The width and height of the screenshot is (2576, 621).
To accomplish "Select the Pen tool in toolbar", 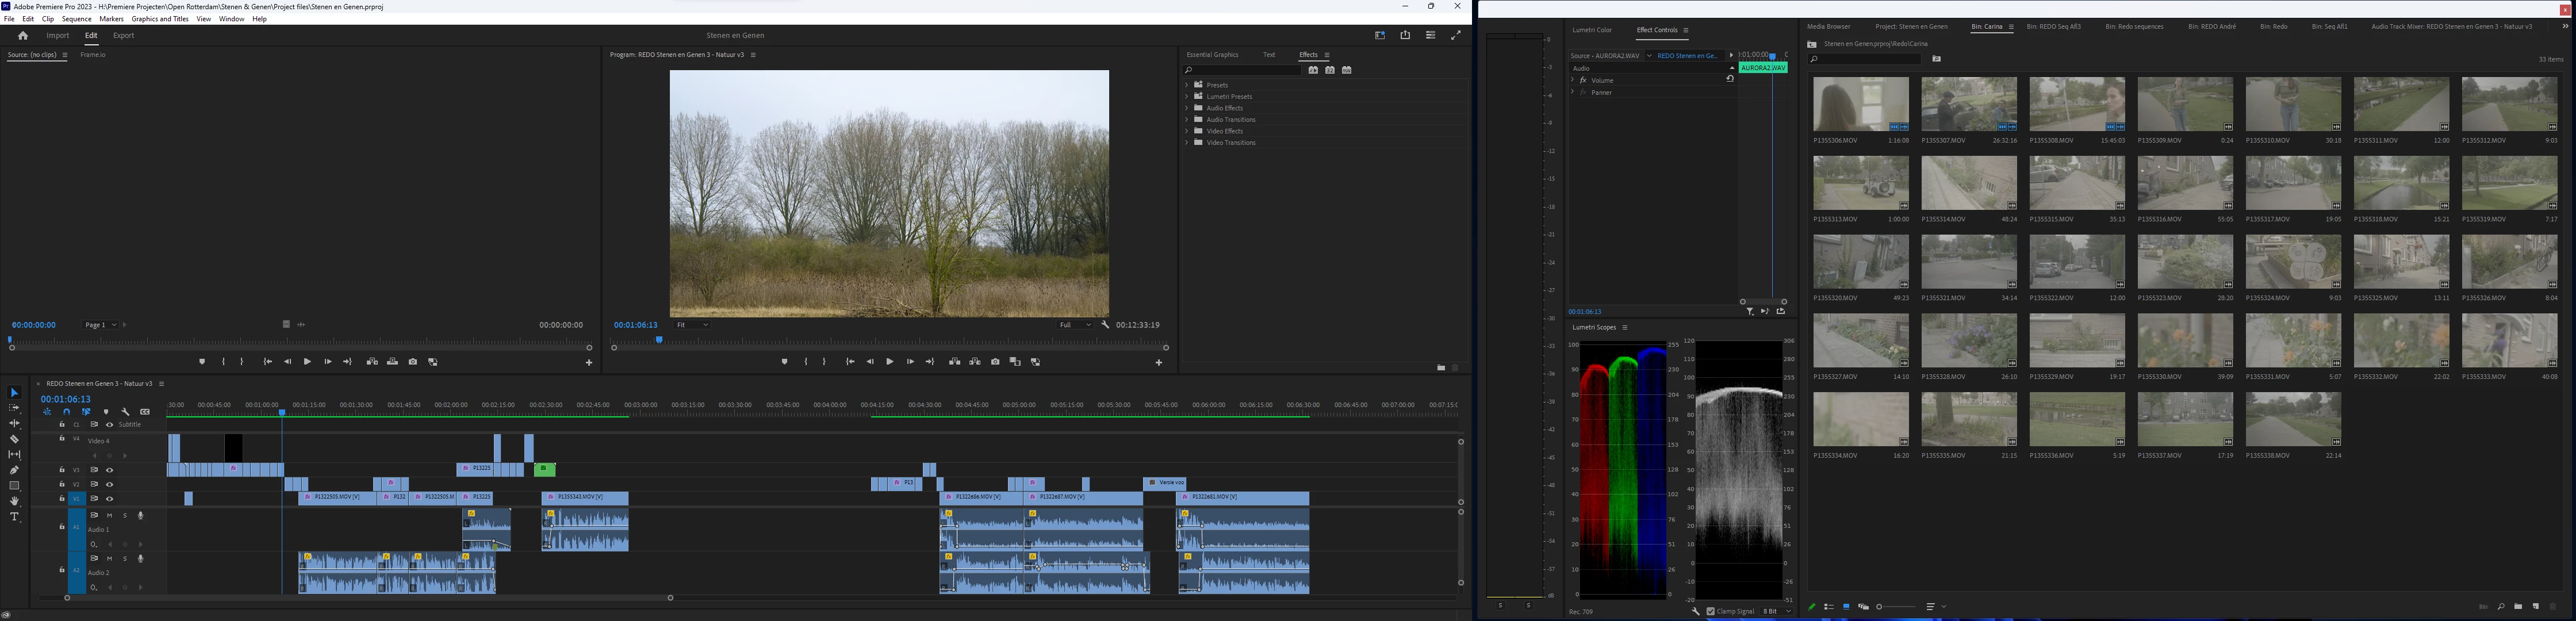I will click(x=14, y=470).
